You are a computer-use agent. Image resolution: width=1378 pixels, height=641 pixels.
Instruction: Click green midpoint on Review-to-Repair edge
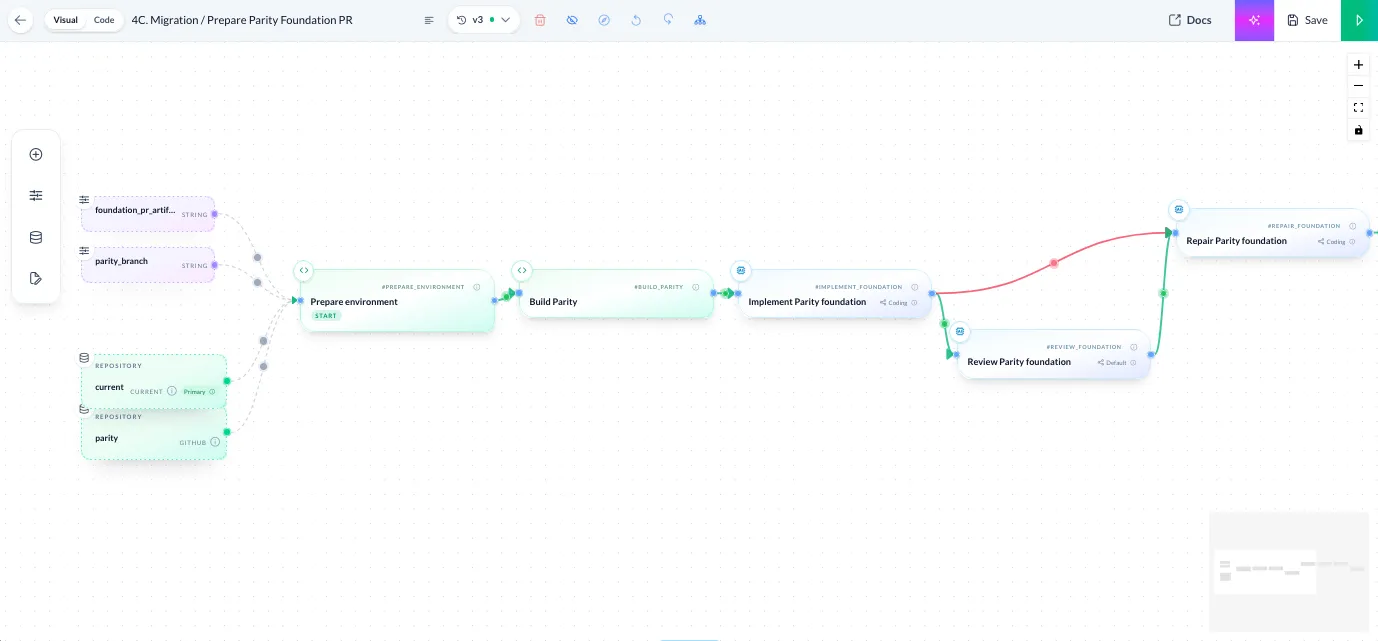coord(1162,293)
